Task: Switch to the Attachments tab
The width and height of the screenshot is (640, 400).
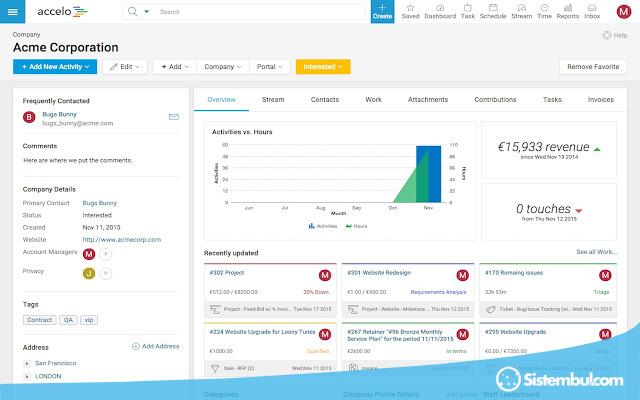Action: coord(428,100)
